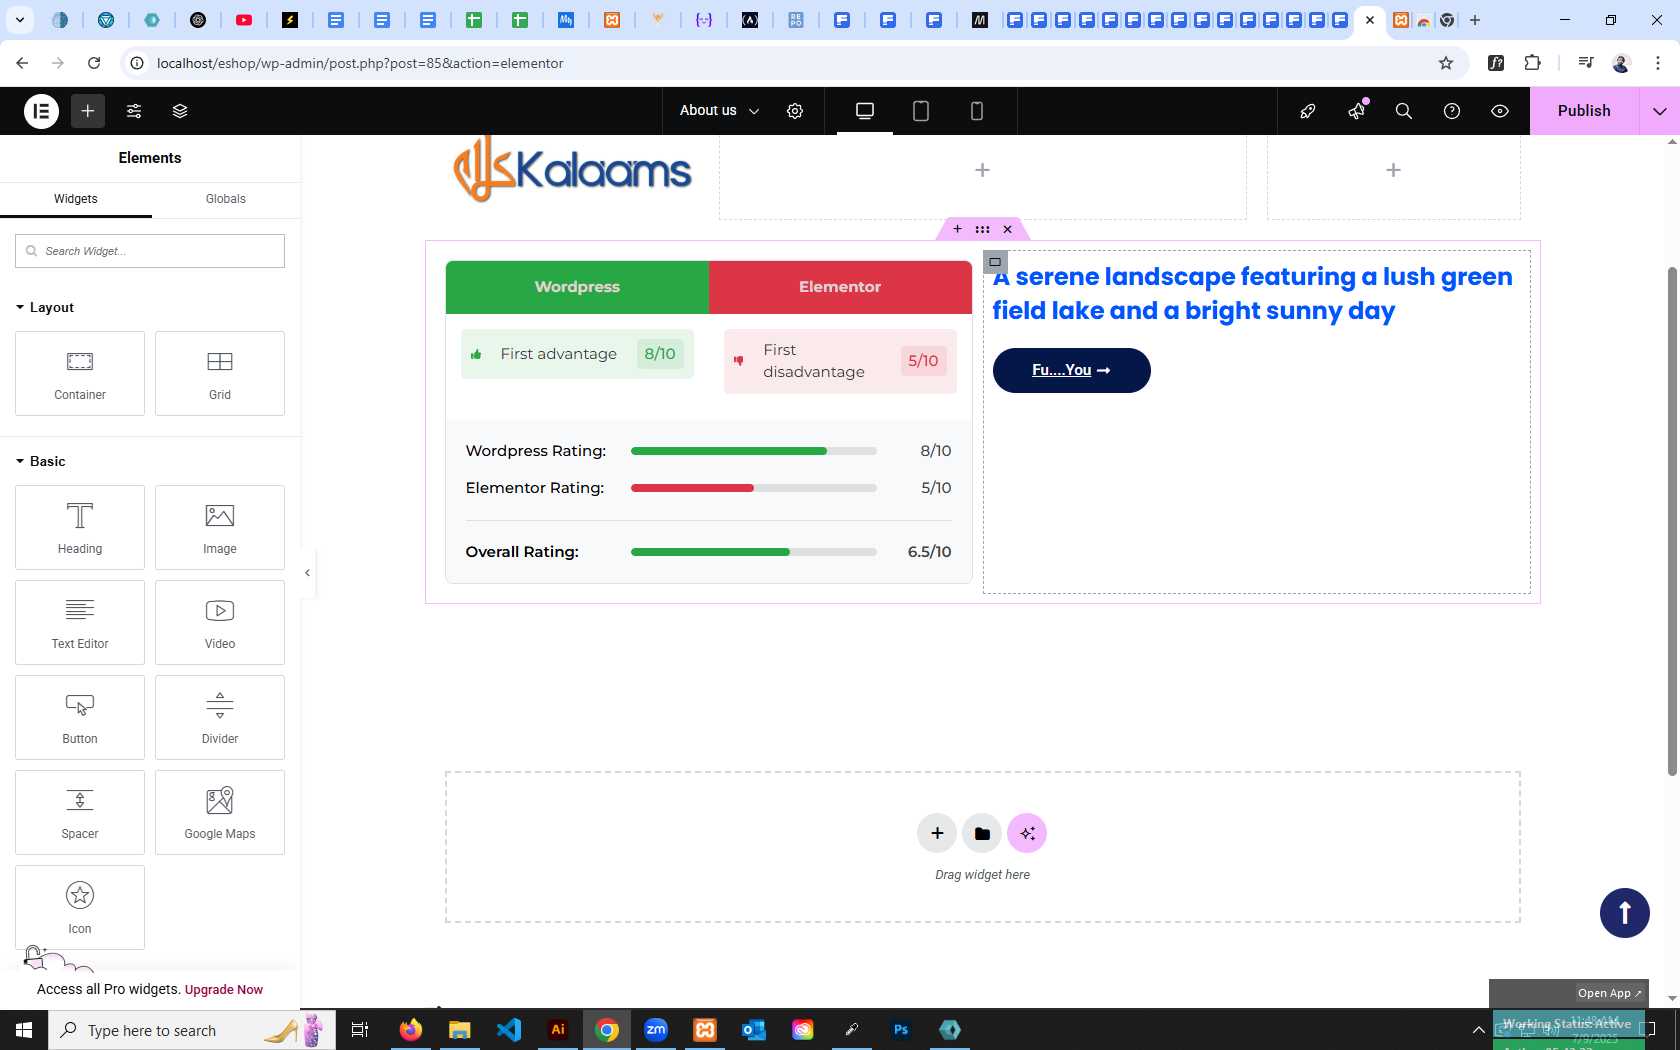Open the rocket launch icon
The height and width of the screenshot is (1050, 1680).
click(x=1308, y=111)
